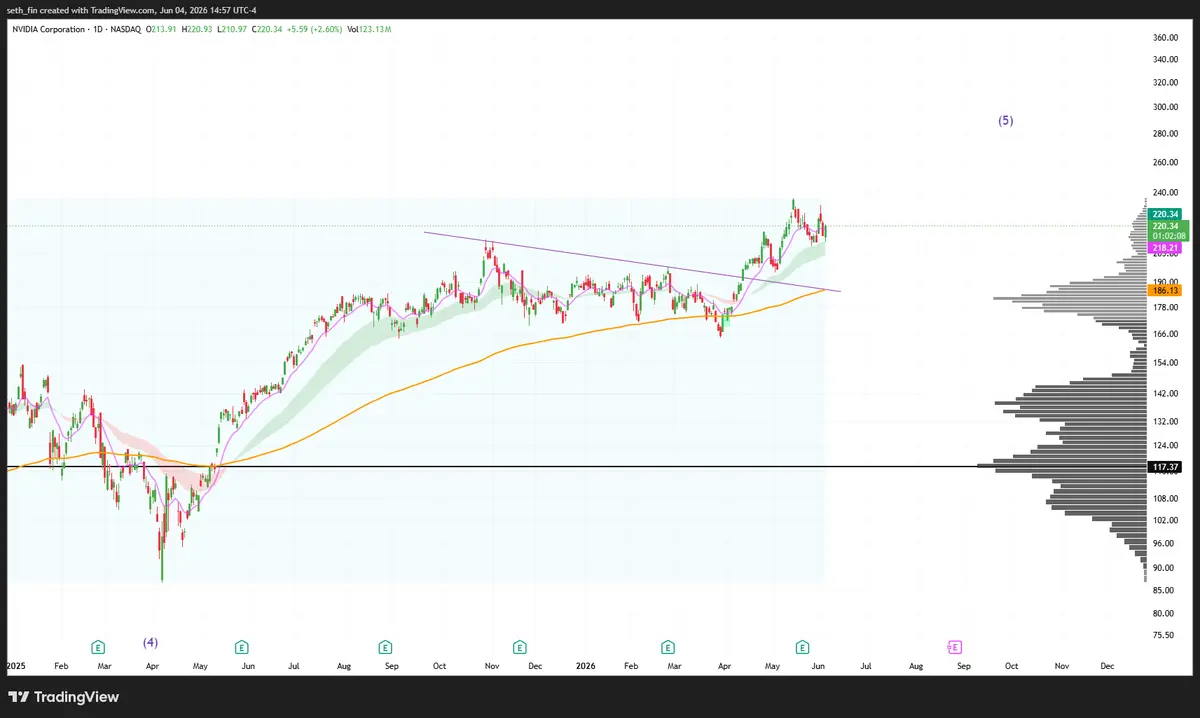Click the magenta 218.21 indicator price label
Screen dimensions: 1200x718
coord(1166,247)
